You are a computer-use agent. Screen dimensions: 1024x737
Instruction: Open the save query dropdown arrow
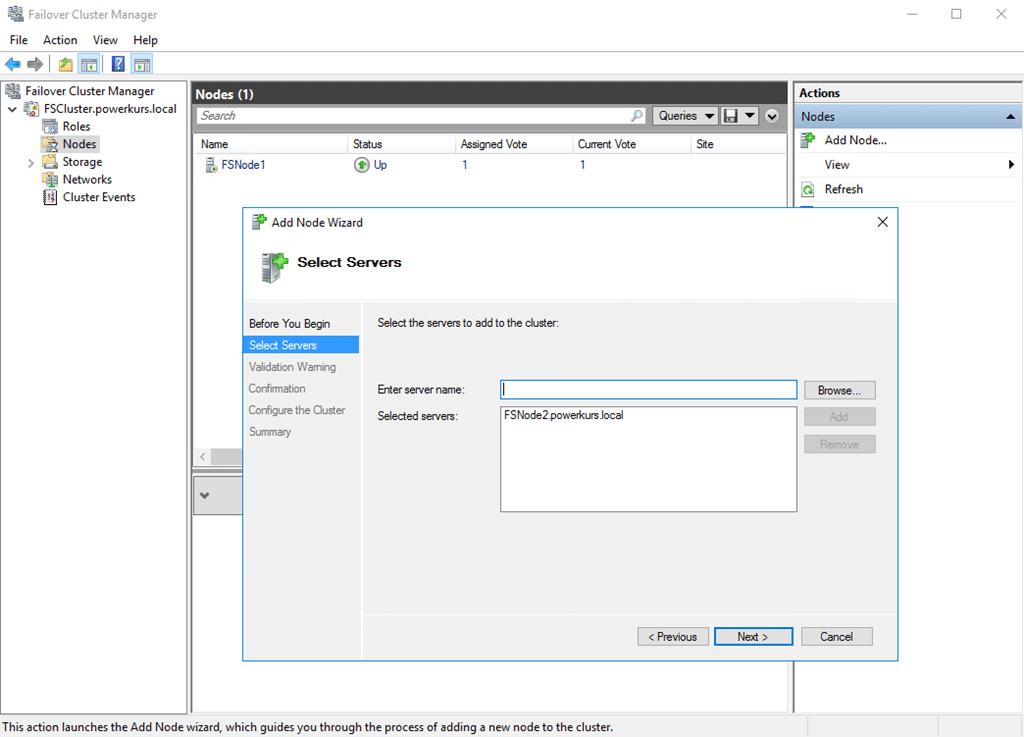click(750, 116)
